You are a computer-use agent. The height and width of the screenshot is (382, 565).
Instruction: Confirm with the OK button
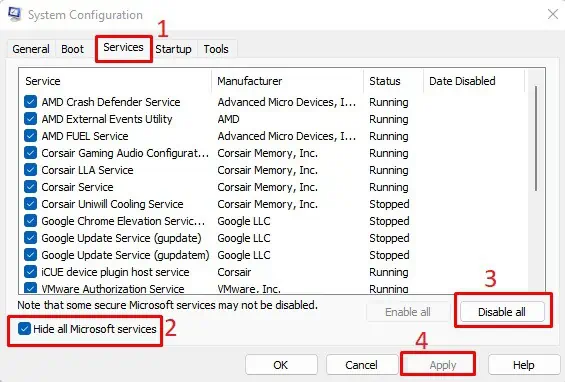pyautogui.click(x=281, y=365)
